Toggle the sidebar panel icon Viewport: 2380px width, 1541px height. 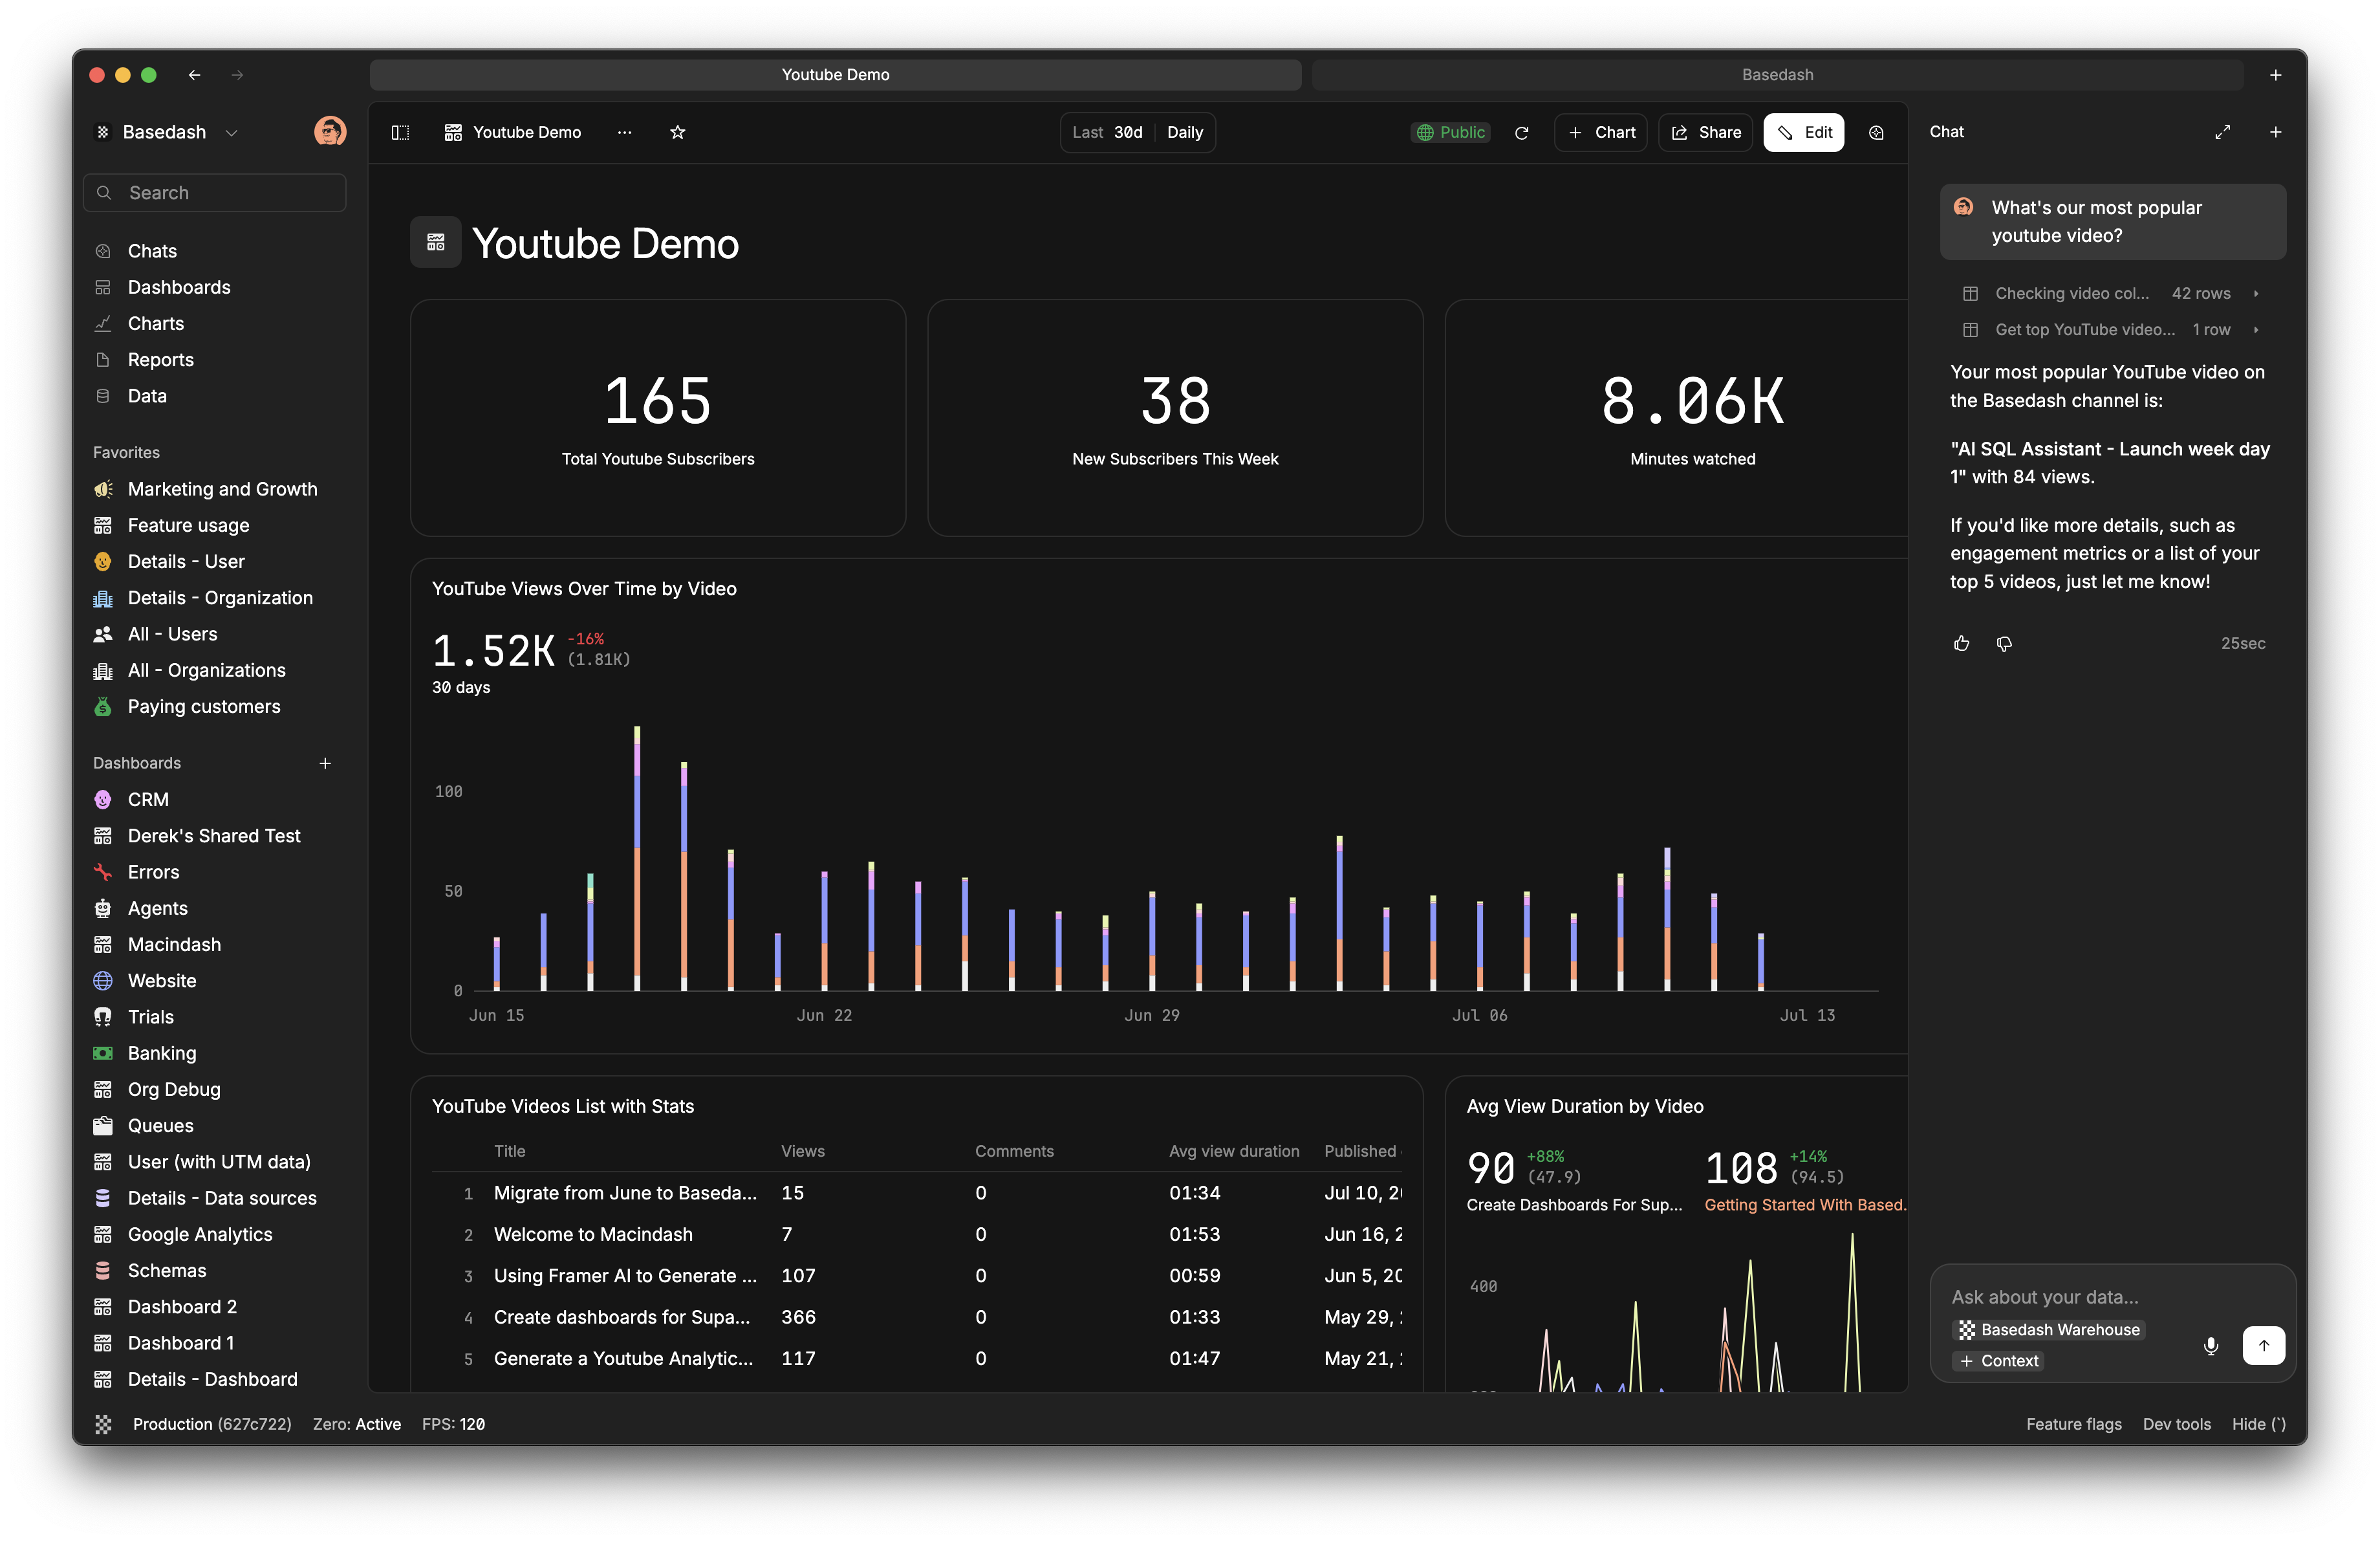click(x=400, y=132)
